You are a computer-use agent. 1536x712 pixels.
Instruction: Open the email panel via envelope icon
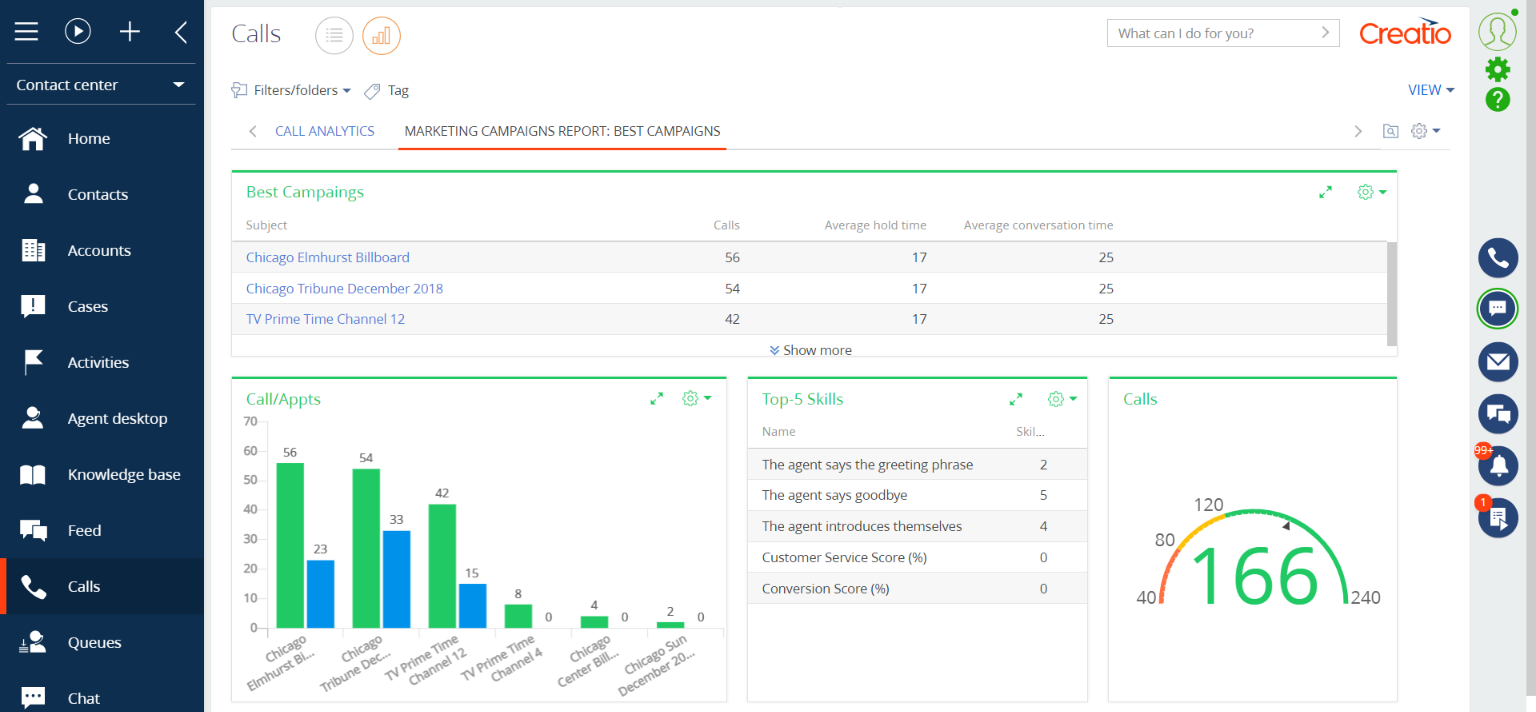coord(1497,361)
